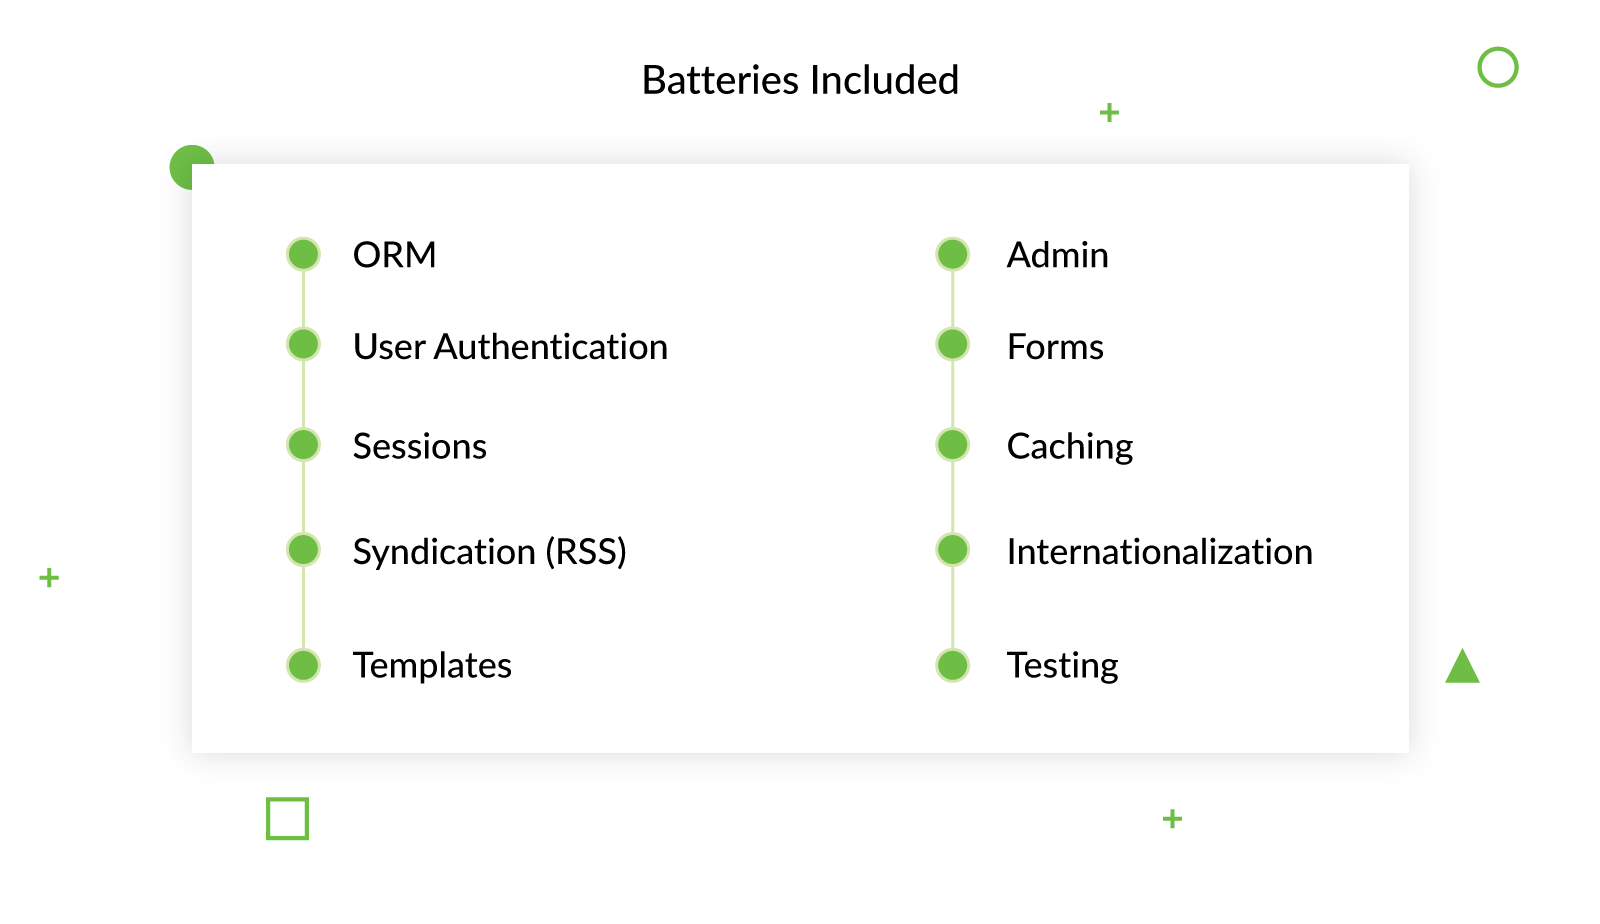
Task: Select the ORM text label
Action: (x=395, y=255)
